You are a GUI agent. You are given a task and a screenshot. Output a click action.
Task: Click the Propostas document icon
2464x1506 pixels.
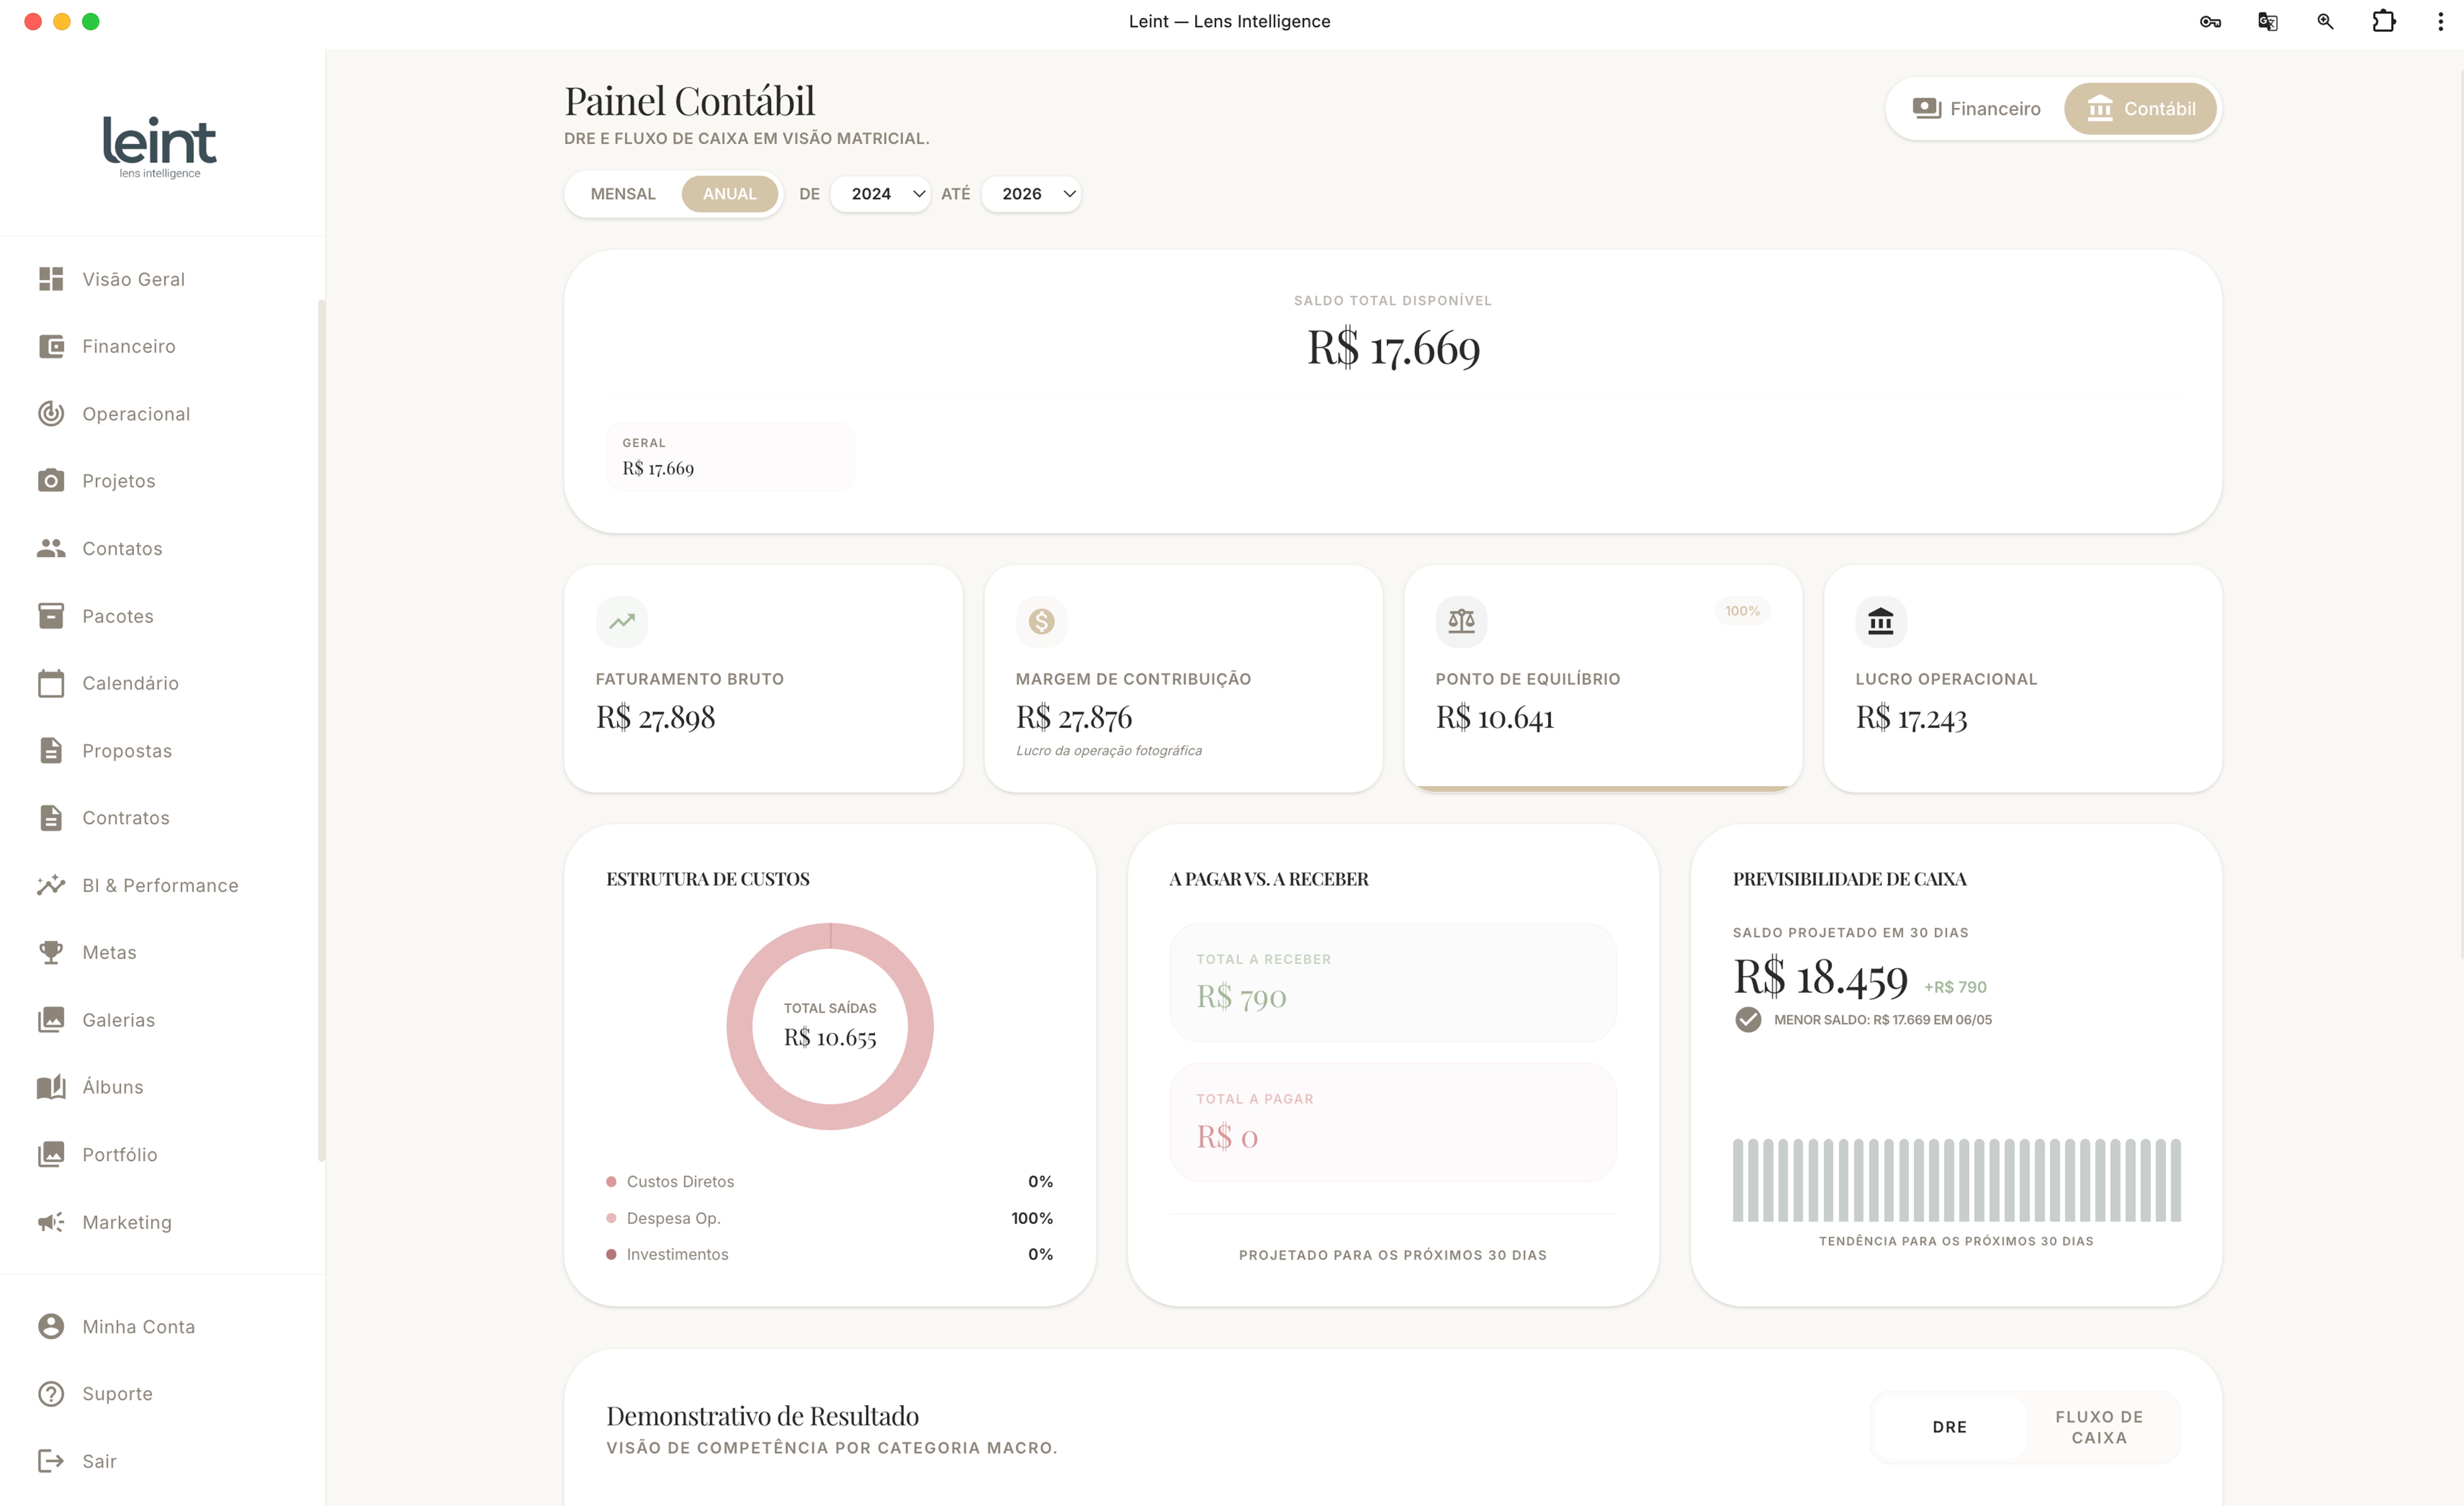point(51,750)
